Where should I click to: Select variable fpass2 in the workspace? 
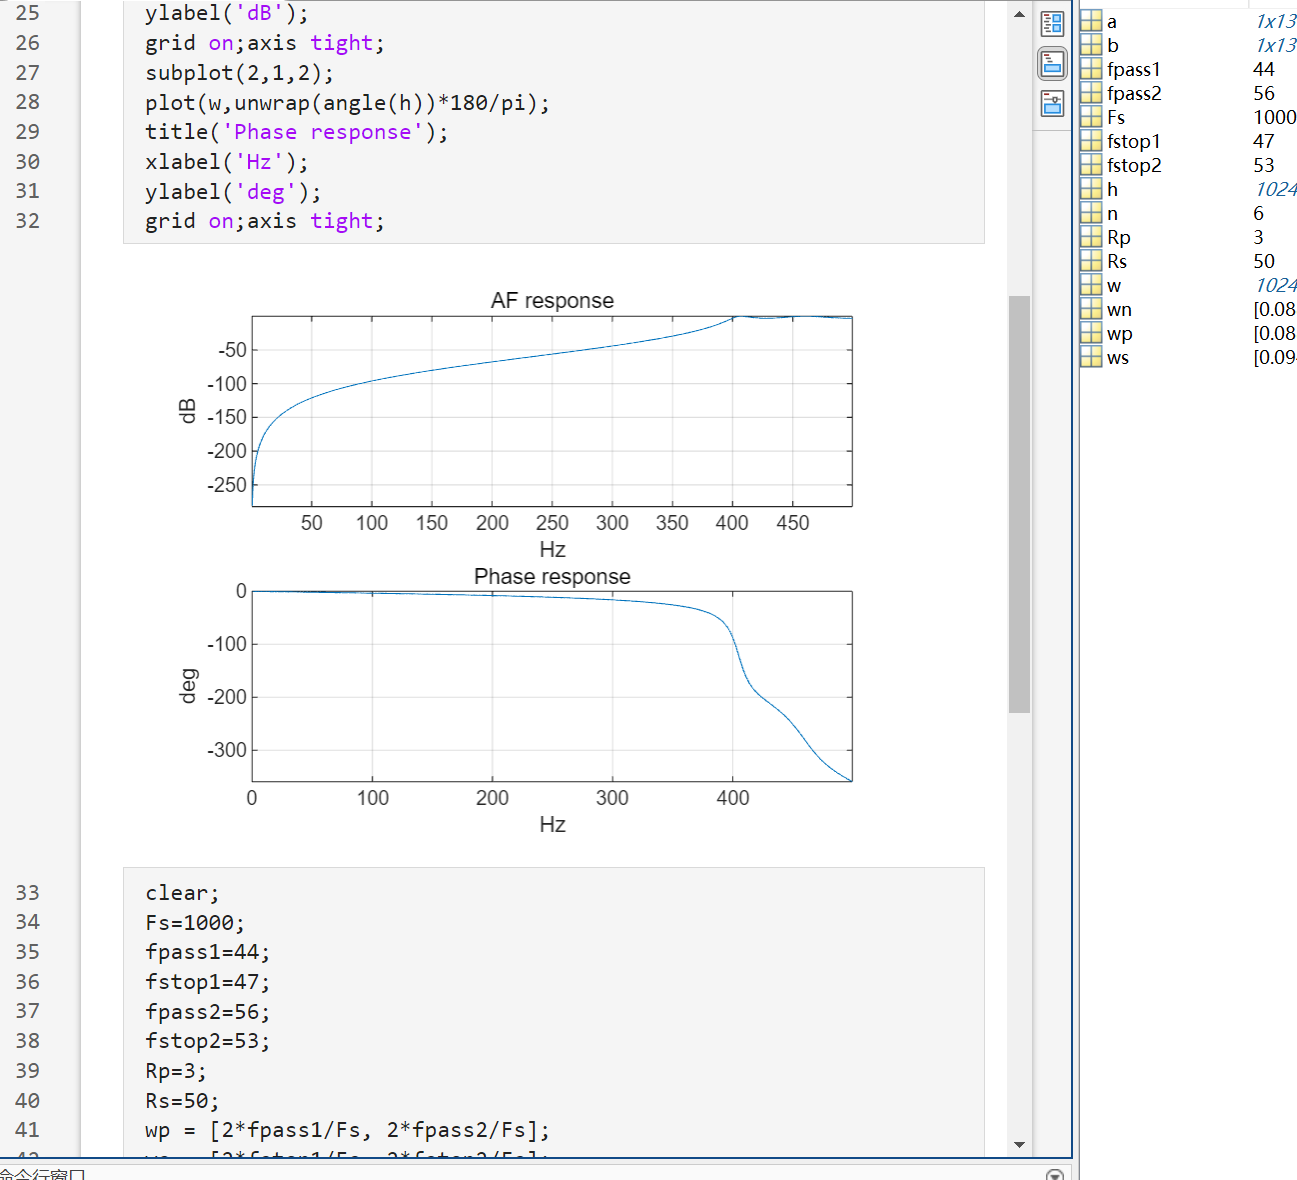click(1134, 93)
